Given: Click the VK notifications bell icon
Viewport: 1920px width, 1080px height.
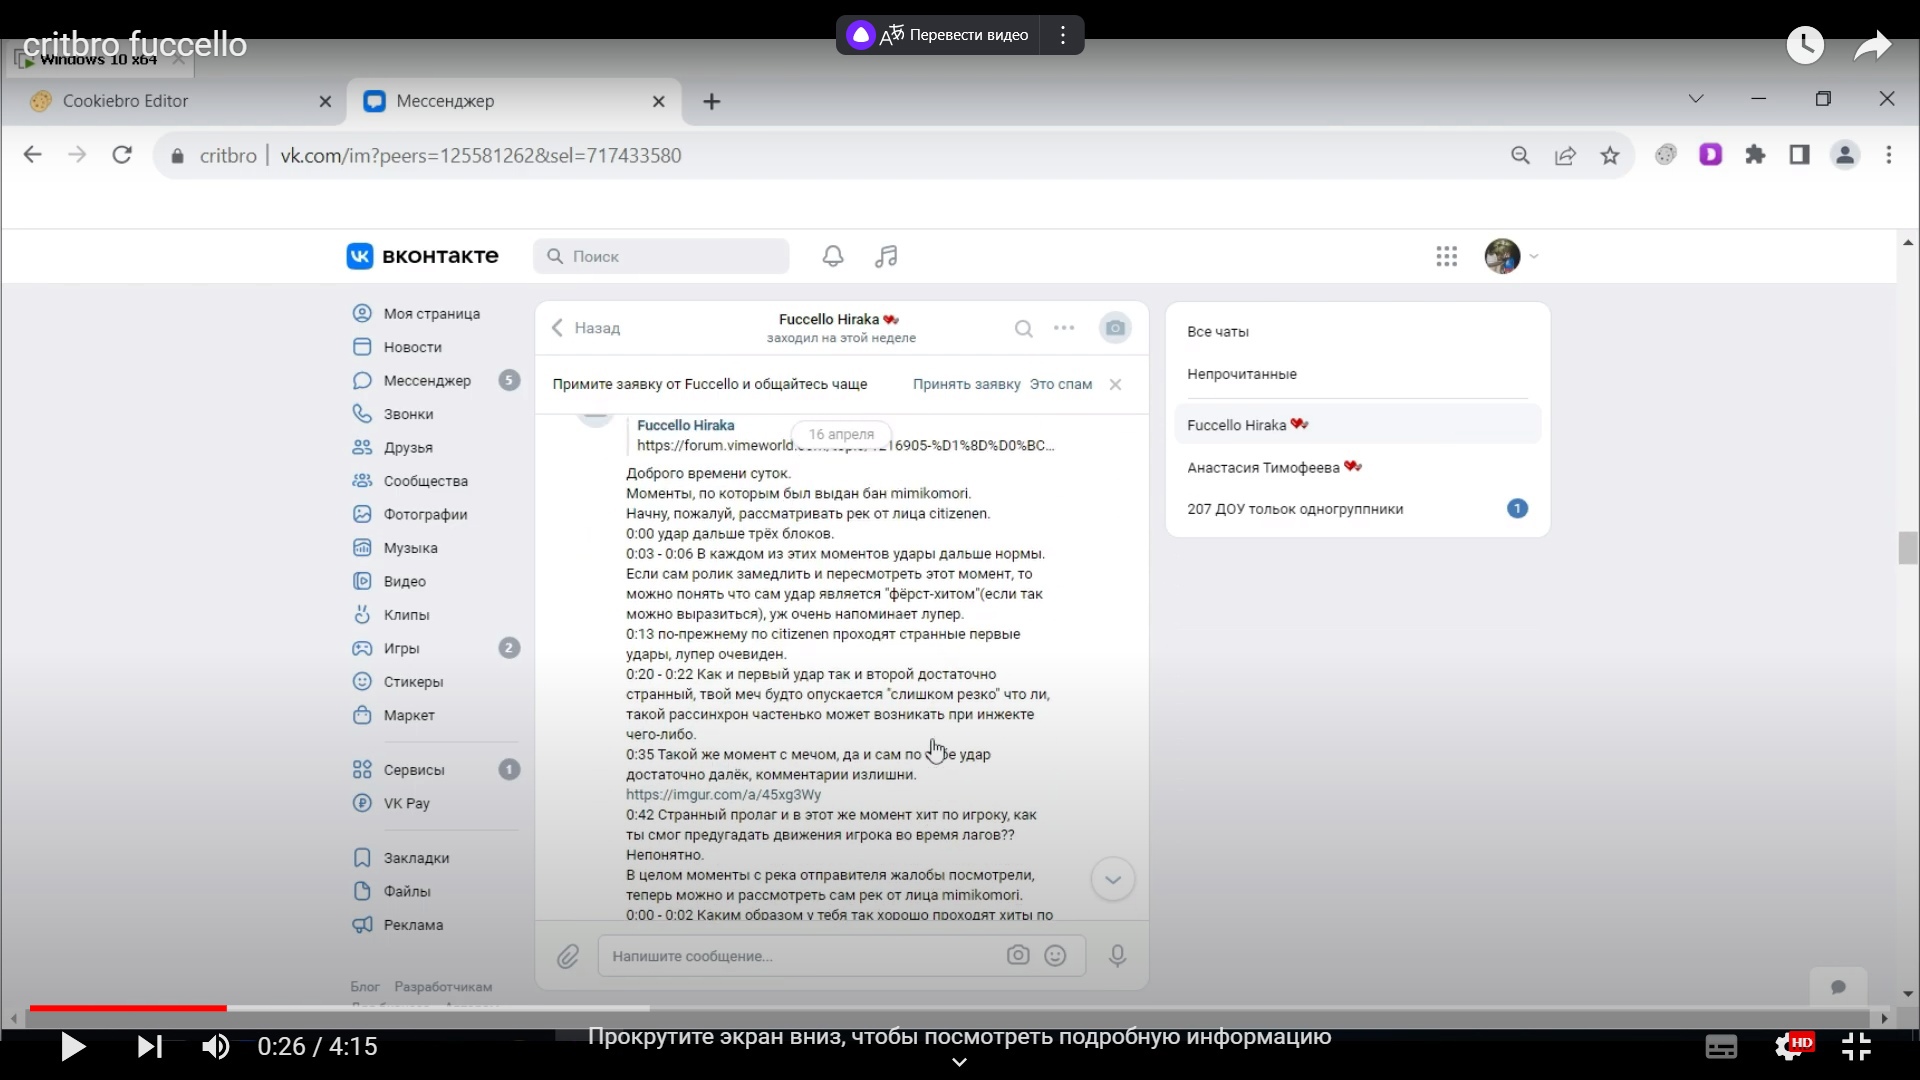Looking at the screenshot, I should (832, 256).
